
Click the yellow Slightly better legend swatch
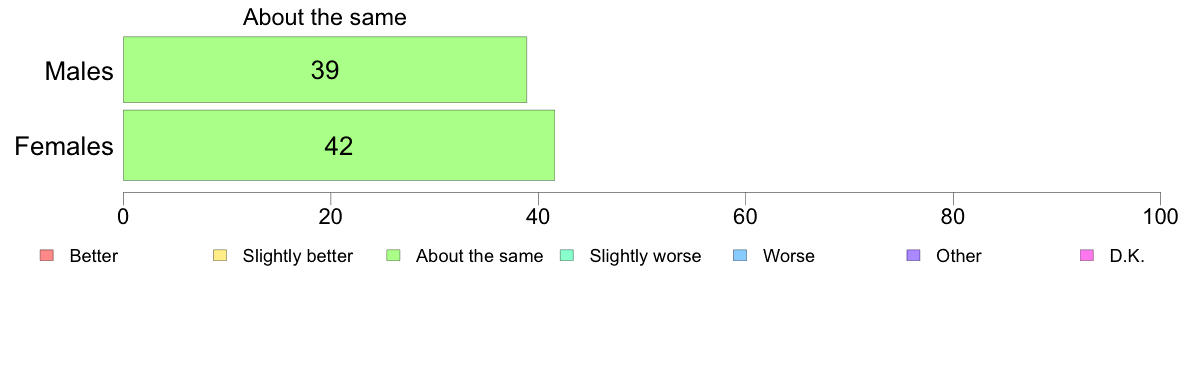[x=220, y=256]
